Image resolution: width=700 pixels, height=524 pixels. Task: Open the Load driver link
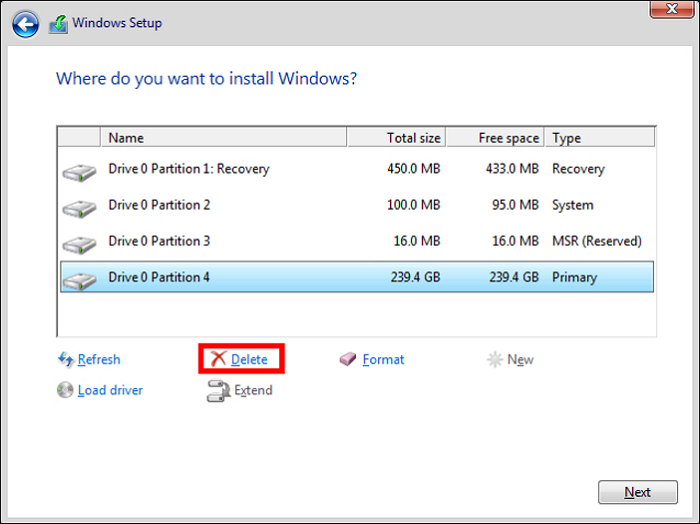coord(110,390)
